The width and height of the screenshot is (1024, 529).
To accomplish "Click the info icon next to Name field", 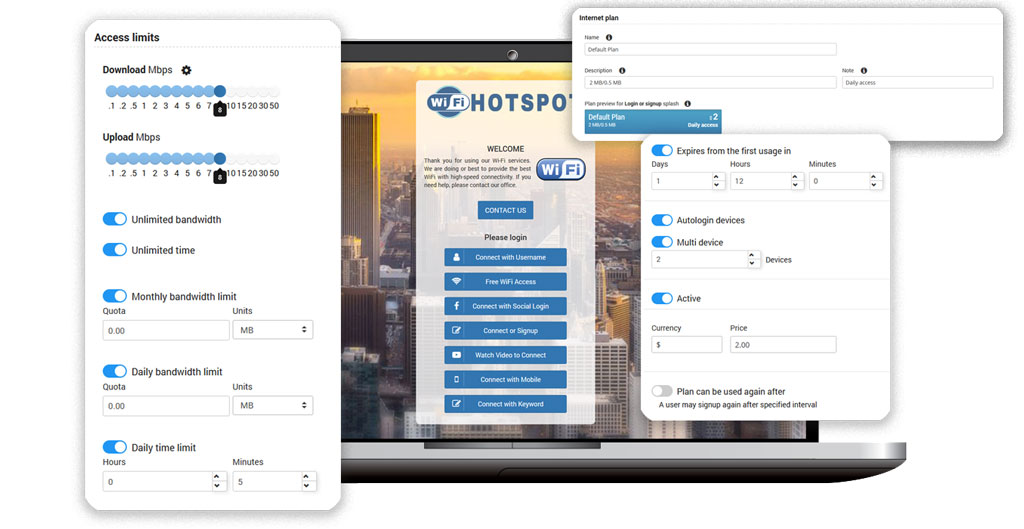I will pos(609,38).
